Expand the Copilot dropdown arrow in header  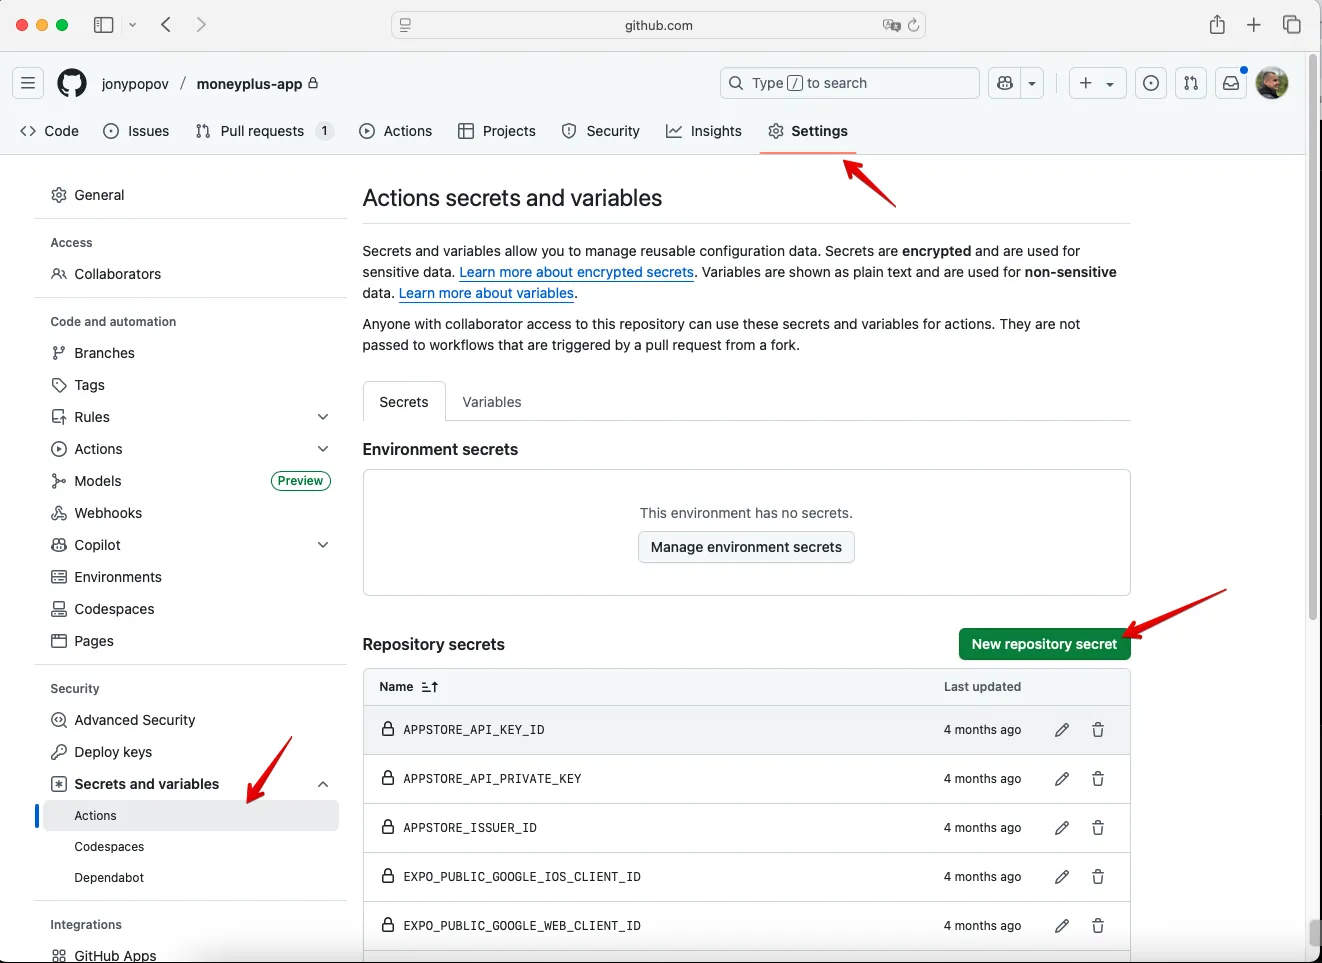click(x=1032, y=83)
